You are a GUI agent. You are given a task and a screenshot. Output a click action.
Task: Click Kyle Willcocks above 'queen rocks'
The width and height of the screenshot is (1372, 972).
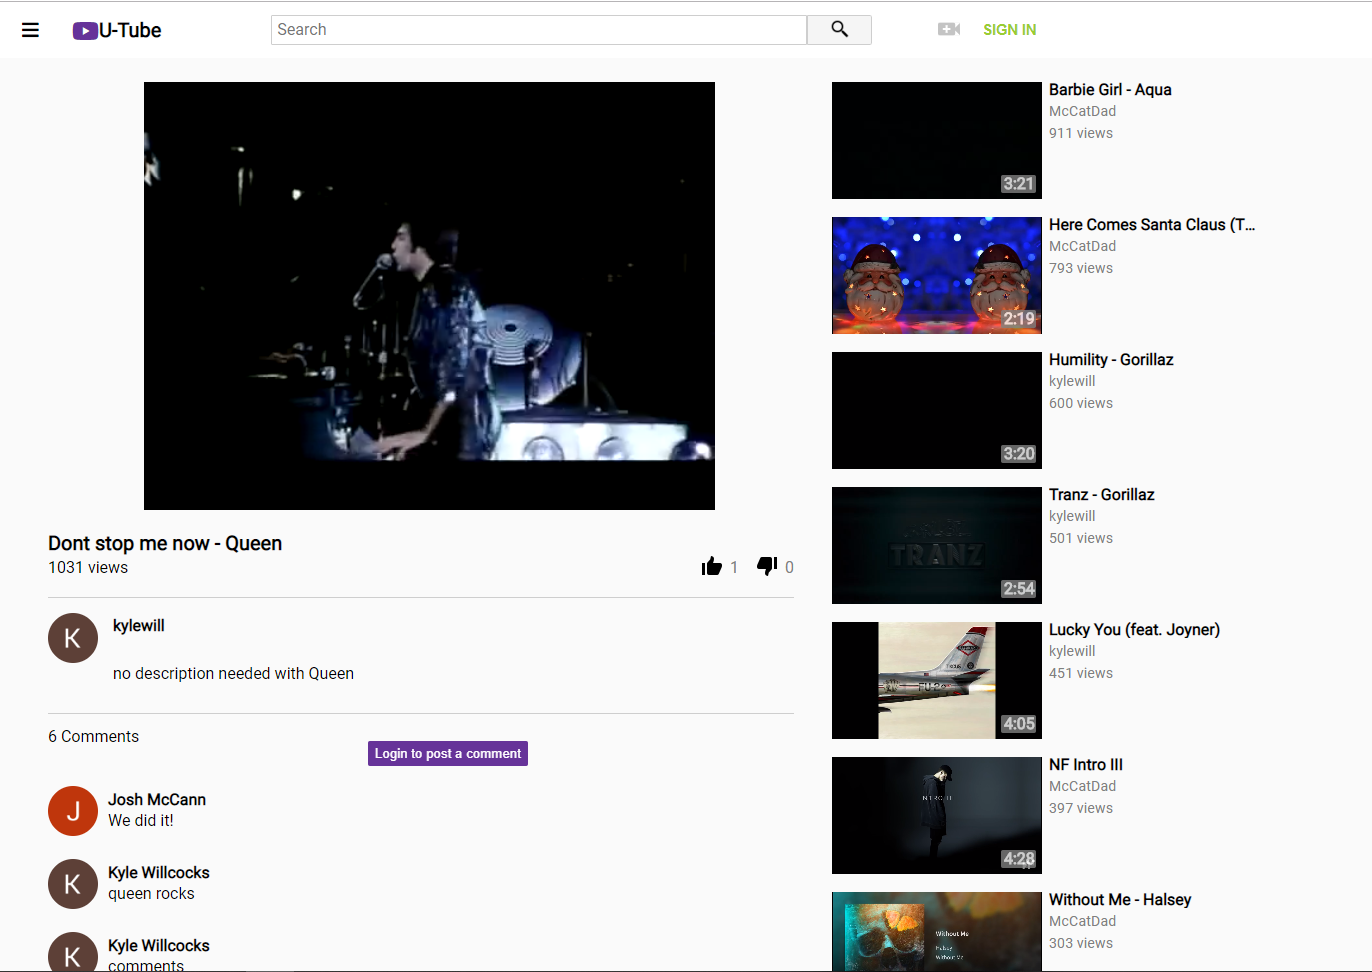click(159, 873)
